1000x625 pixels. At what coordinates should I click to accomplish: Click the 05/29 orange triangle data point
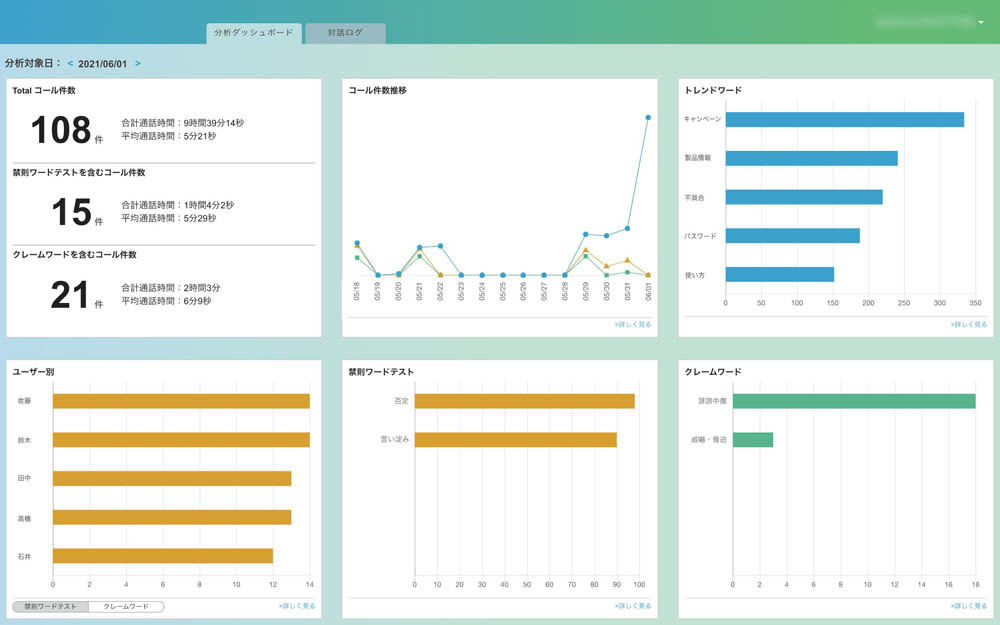click(x=585, y=250)
